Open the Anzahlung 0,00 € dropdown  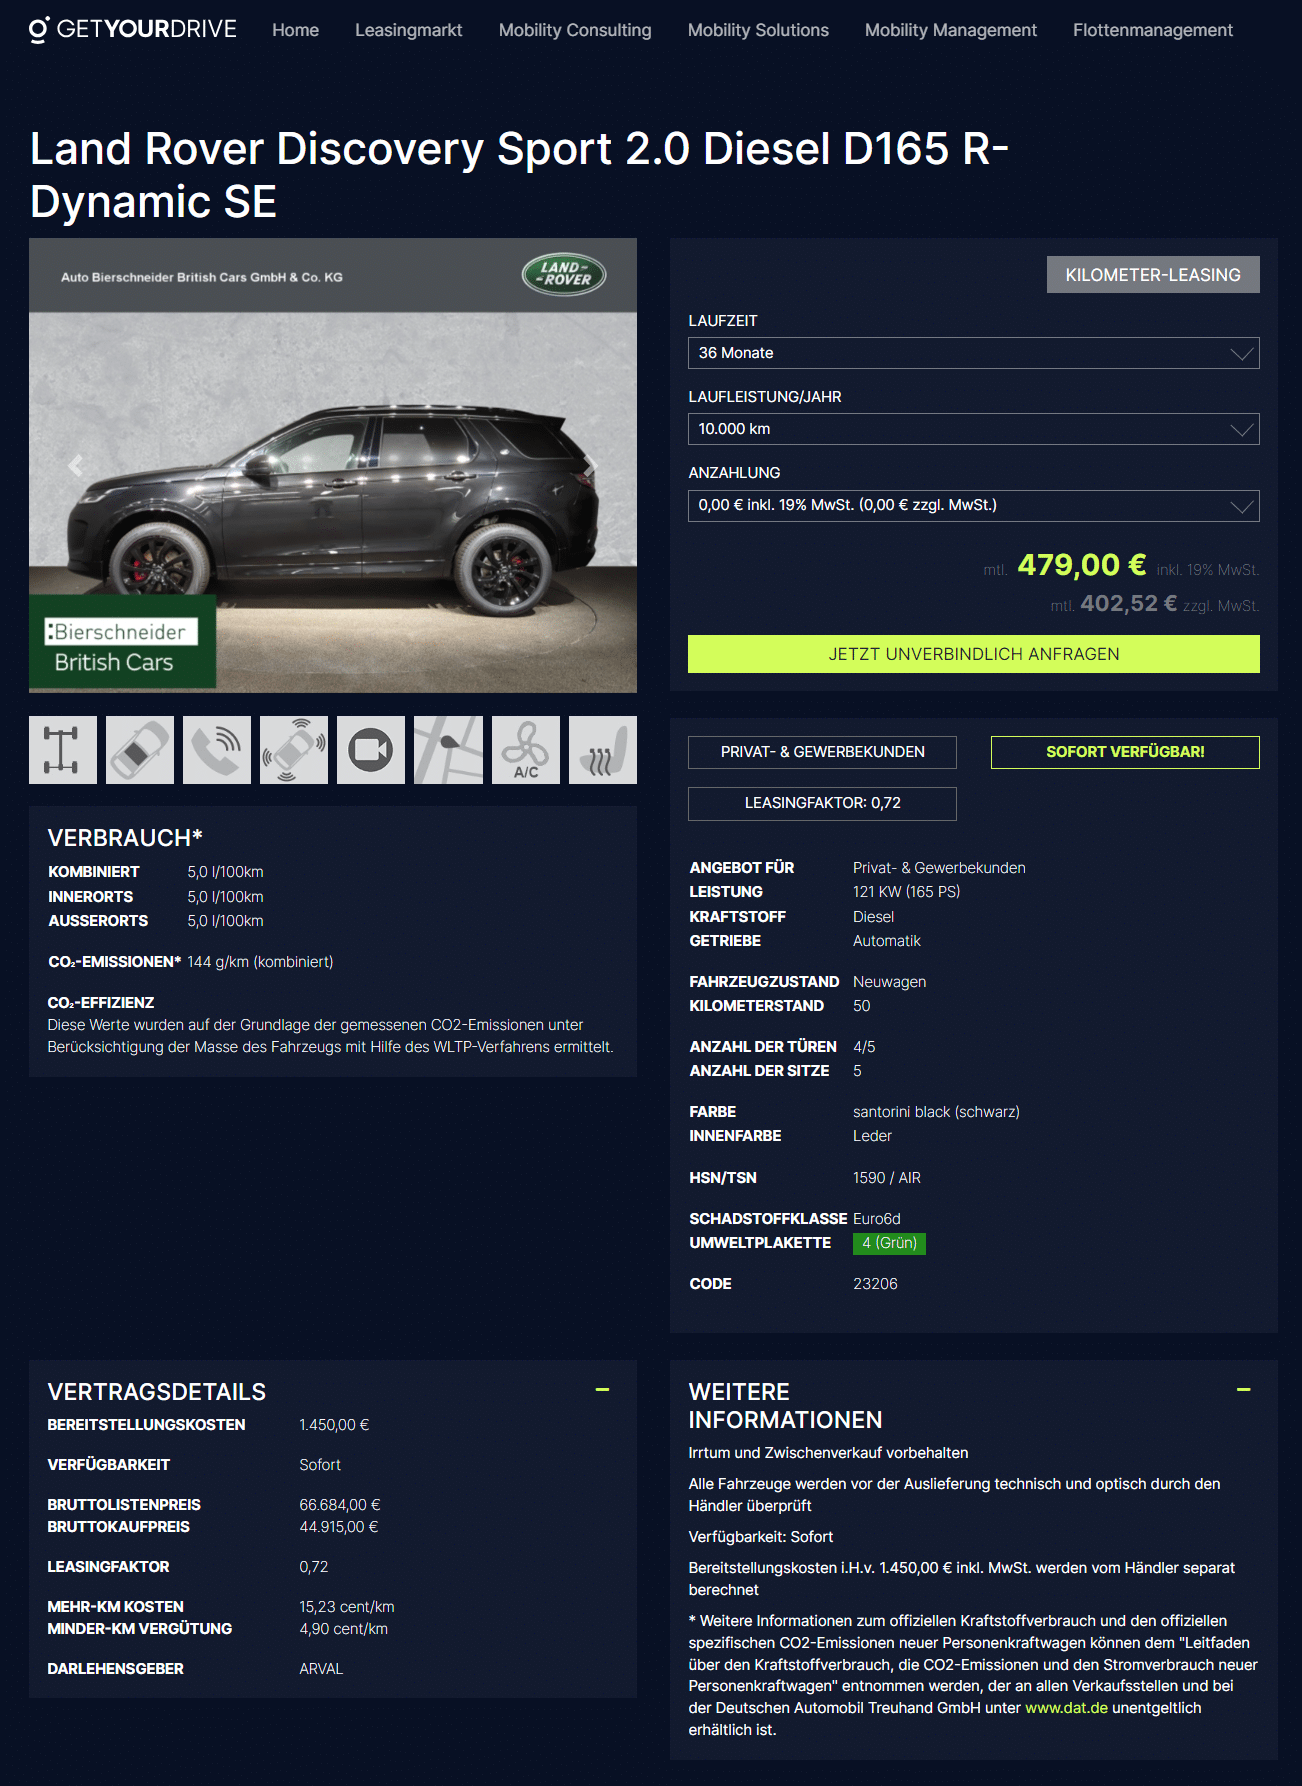point(973,505)
